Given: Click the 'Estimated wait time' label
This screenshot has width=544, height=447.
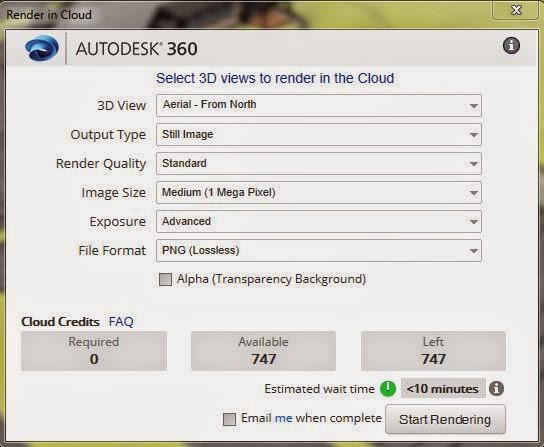Looking at the screenshot, I should [319, 389].
